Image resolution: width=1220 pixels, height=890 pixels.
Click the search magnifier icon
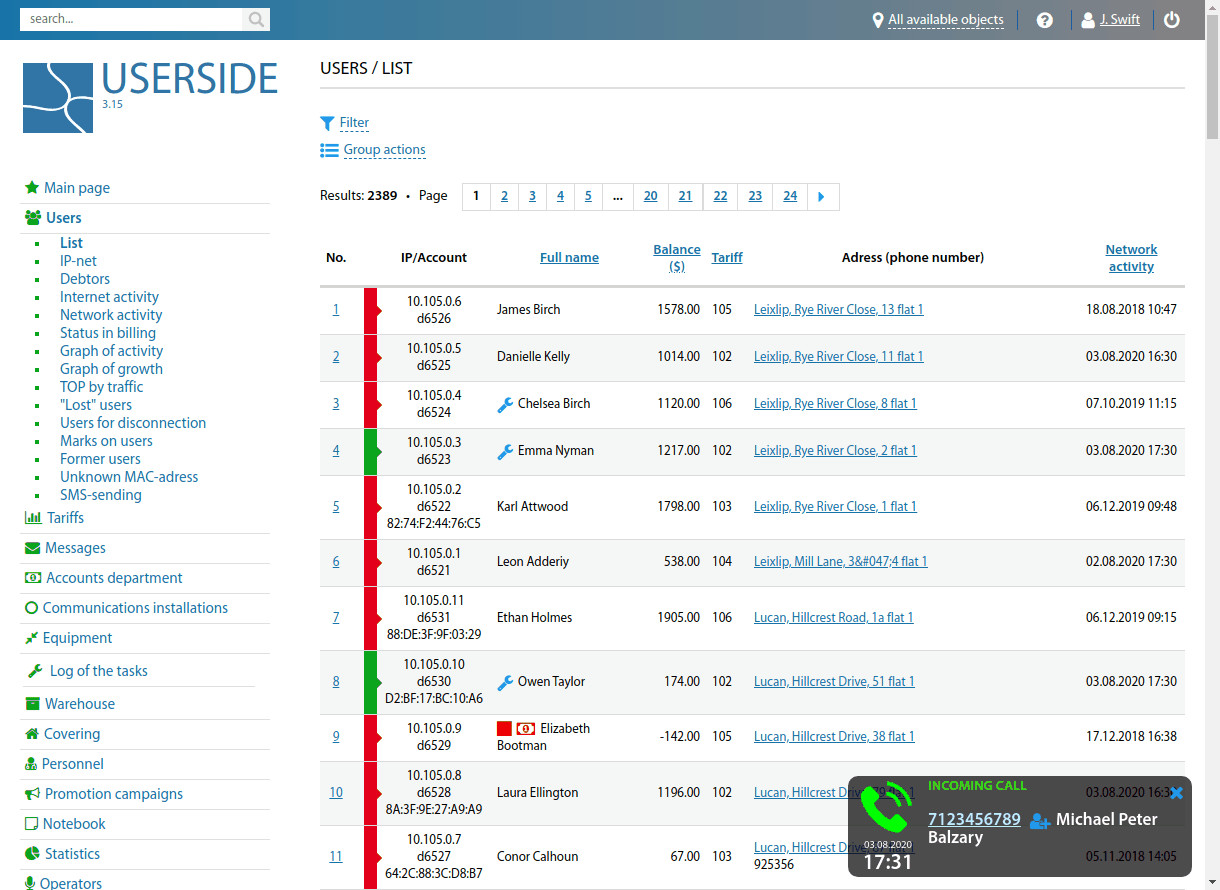256,19
